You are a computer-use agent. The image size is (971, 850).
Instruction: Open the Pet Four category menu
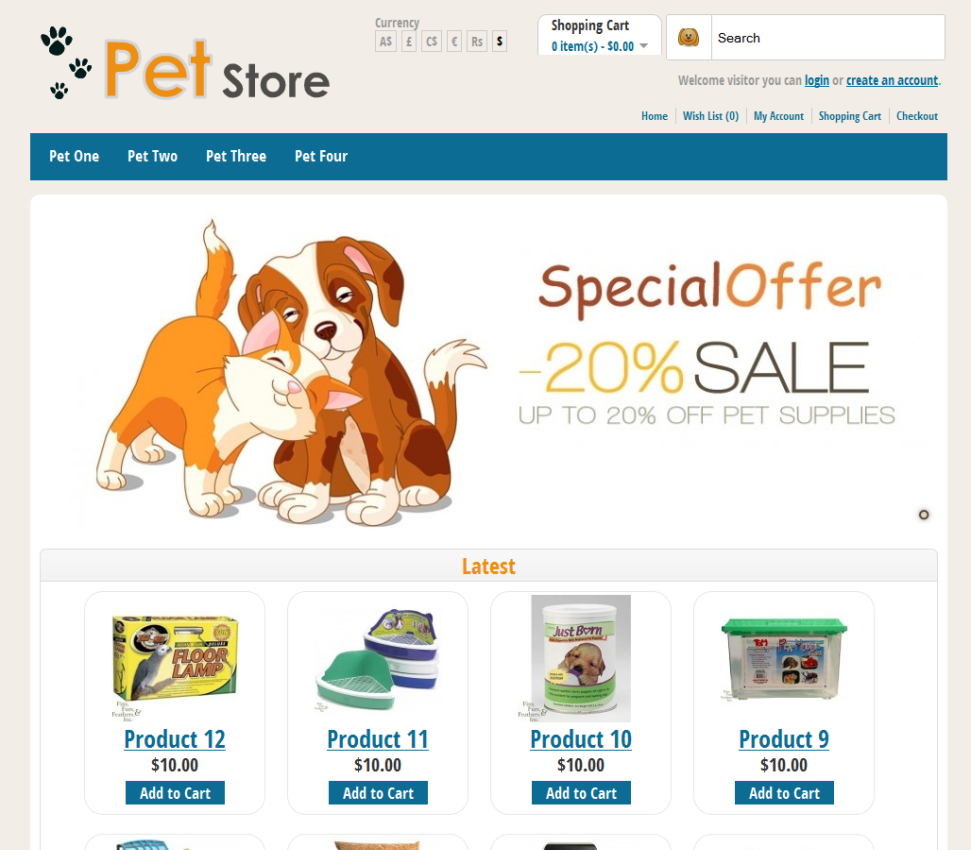(x=321, y=156)
